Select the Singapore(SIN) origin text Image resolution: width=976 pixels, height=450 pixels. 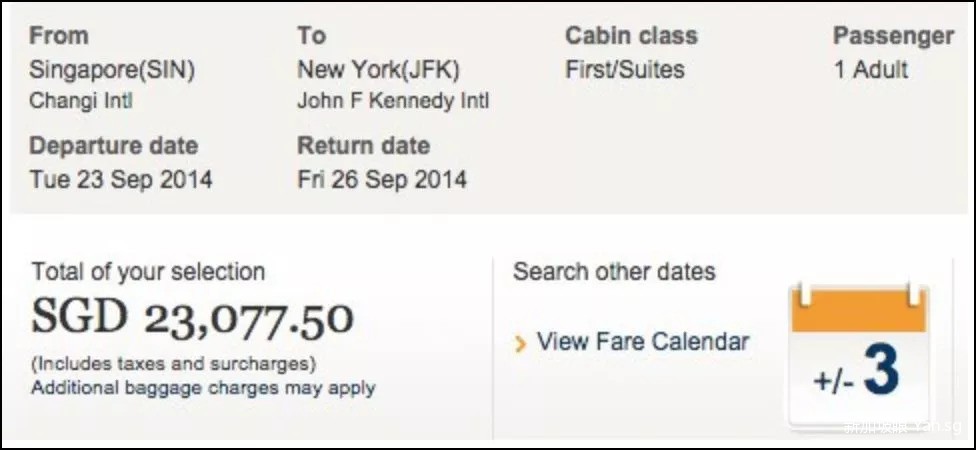(112, 70)
